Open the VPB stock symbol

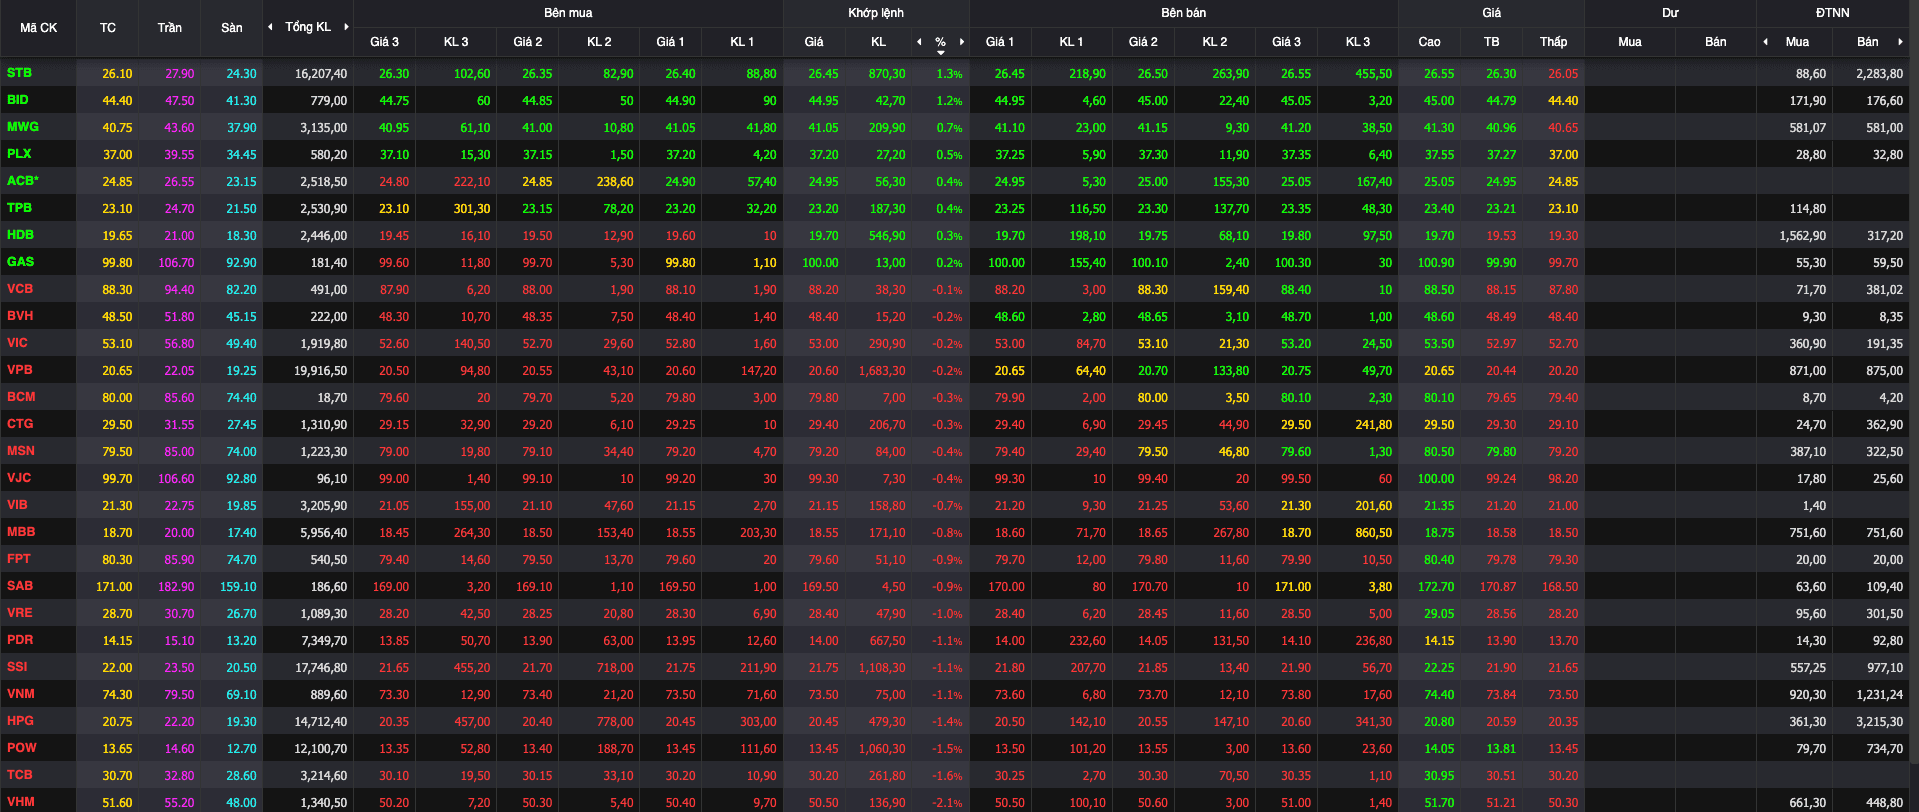pos(20,370)
